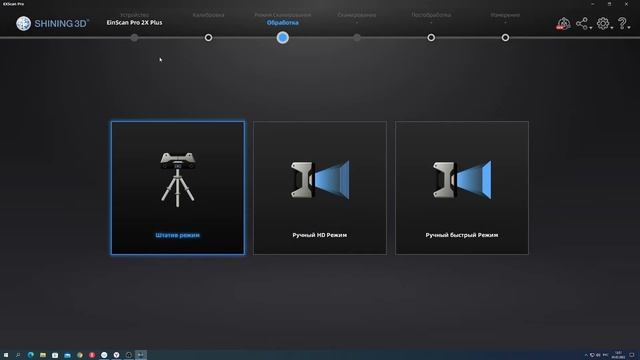Screen dimensions: 640x360
Task: Open the taskbar clock and date
Action: pyautogui.click(x=618, y=355)
